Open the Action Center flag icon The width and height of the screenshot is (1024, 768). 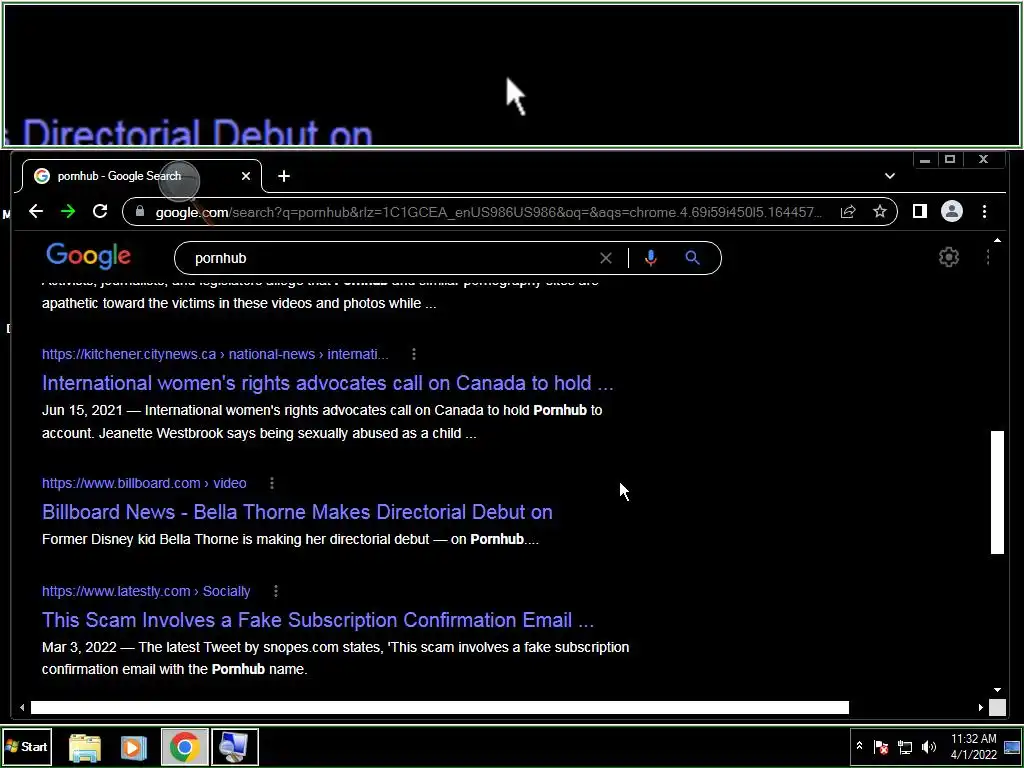pos(881,746)
